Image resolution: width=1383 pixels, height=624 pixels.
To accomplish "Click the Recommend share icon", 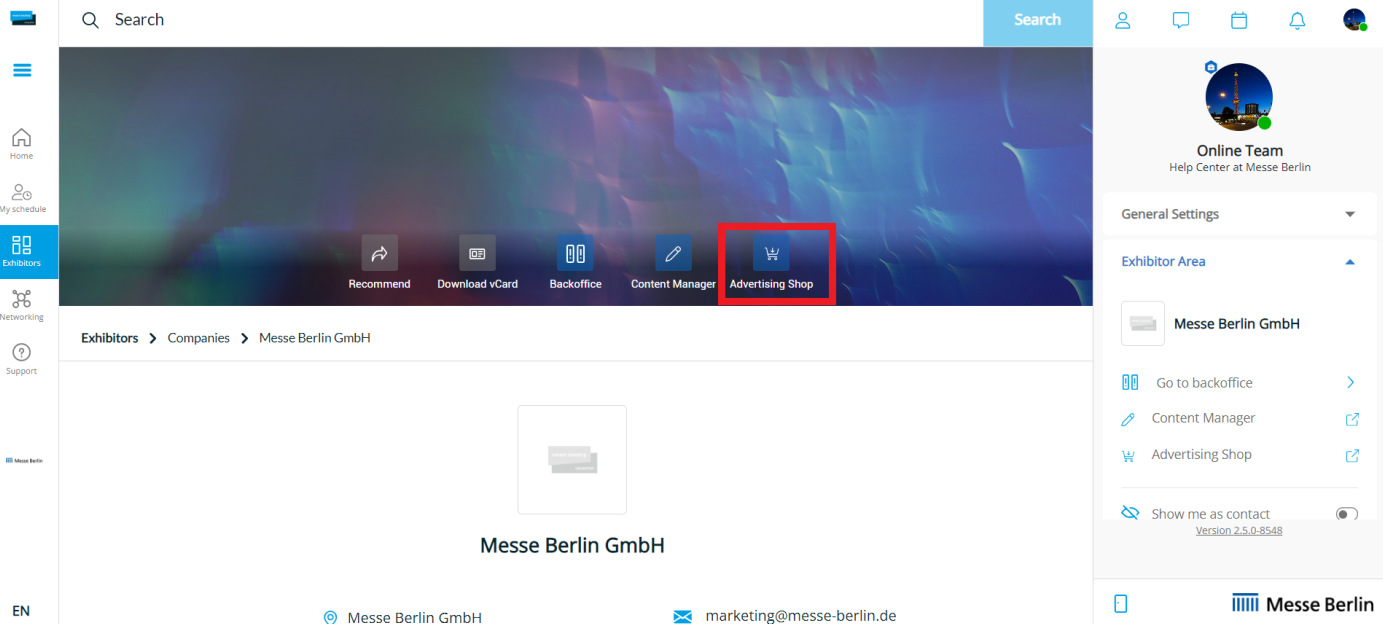I will pyautogui.click(x=380, y=253).
